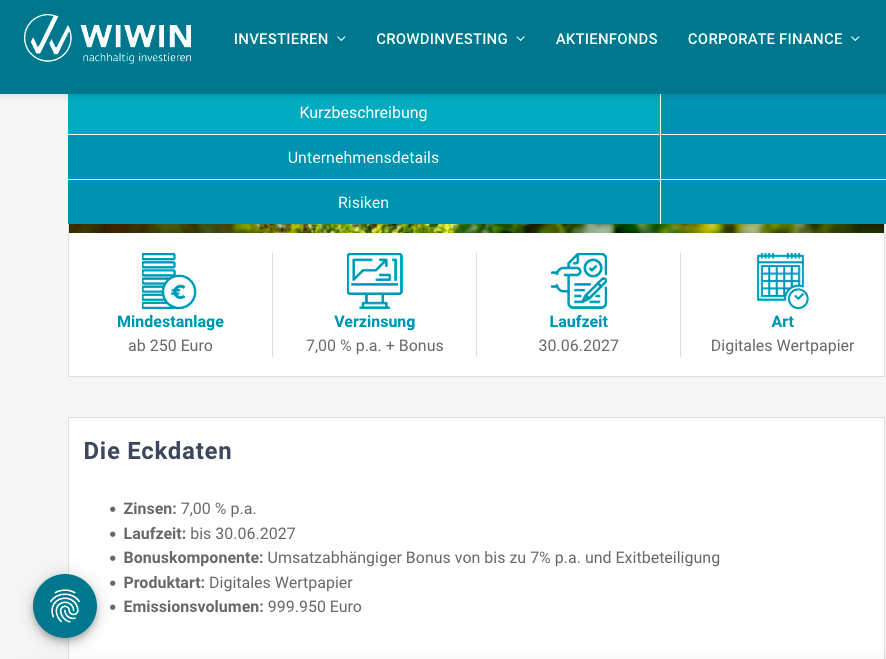The width and height of the screenshot is (886, 659).
Task: Click the fingerprint privacy settings button
Action: (65, 606)
